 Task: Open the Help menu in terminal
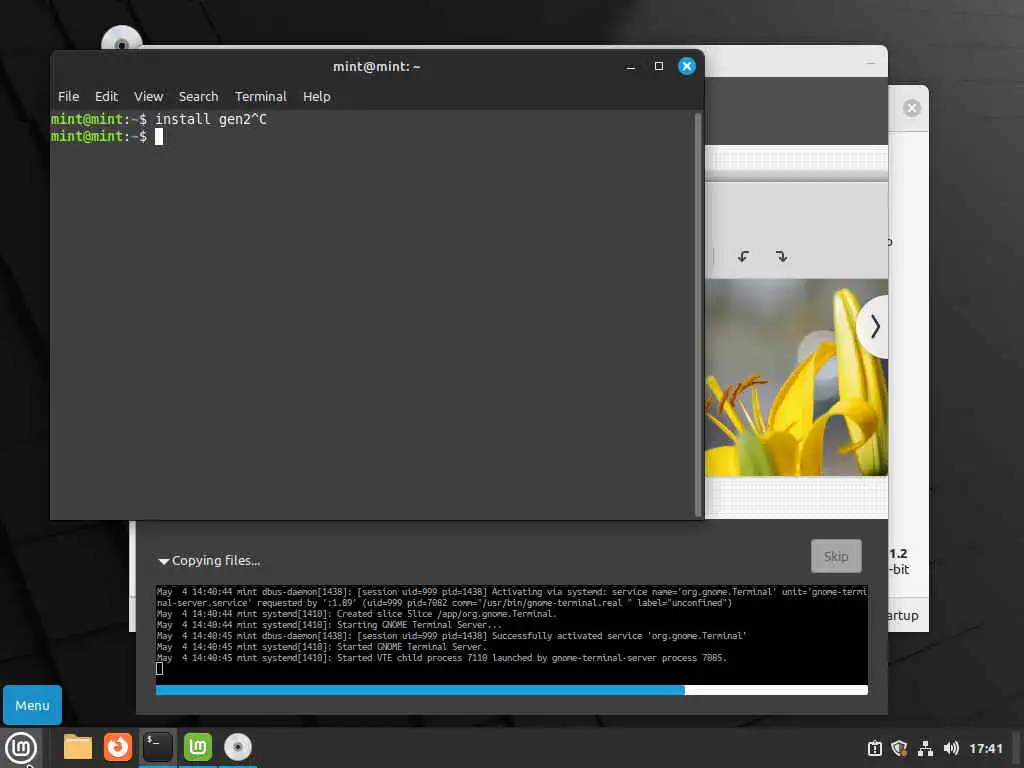(317, 97)
